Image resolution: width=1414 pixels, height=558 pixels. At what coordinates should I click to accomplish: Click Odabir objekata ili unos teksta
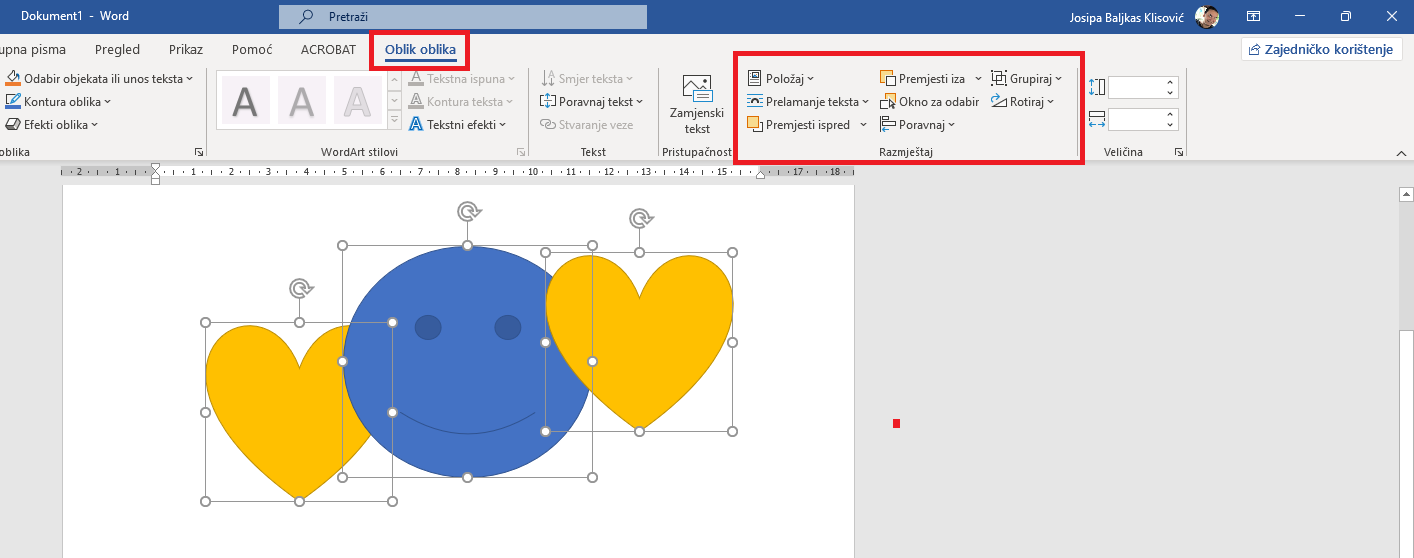(100, 78)
